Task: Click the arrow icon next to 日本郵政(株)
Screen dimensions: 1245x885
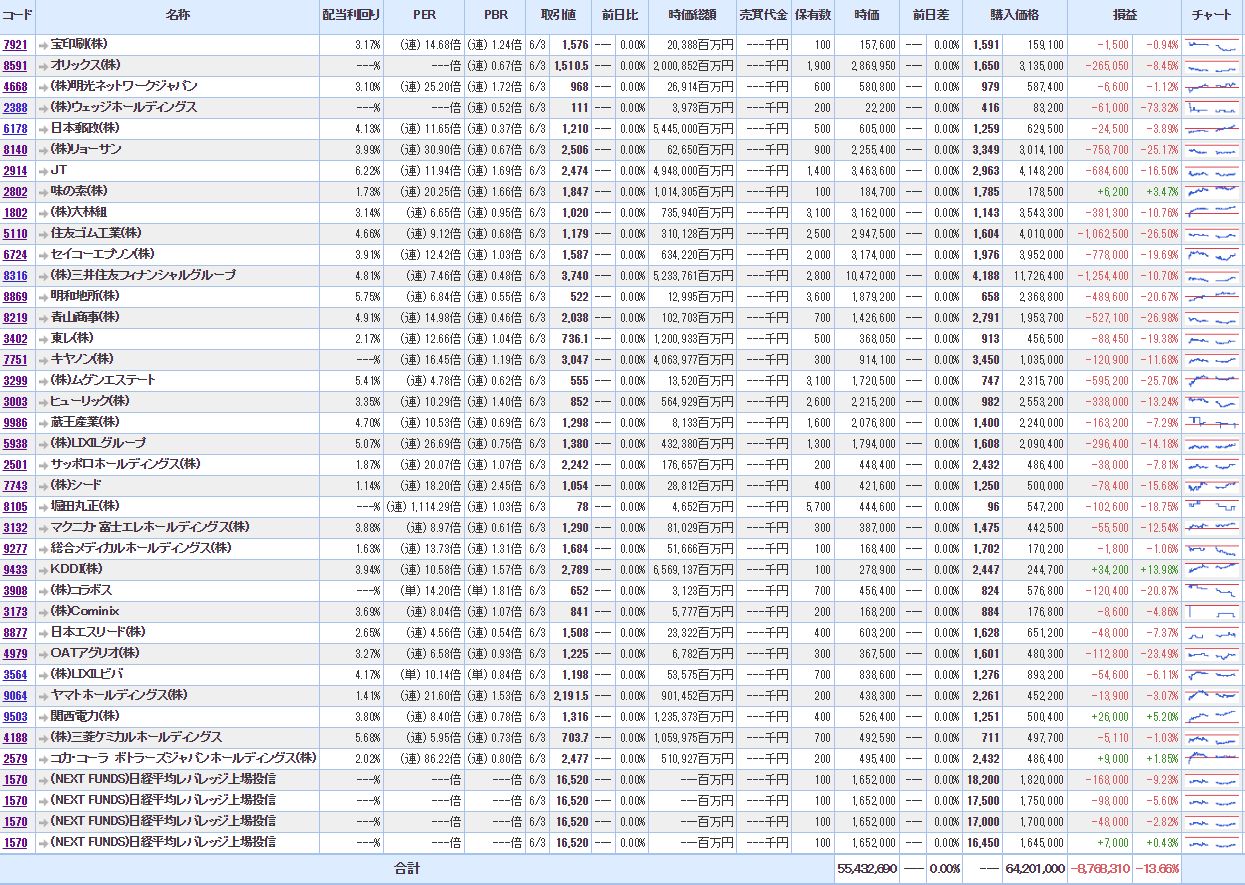Action: pos(43,129)
